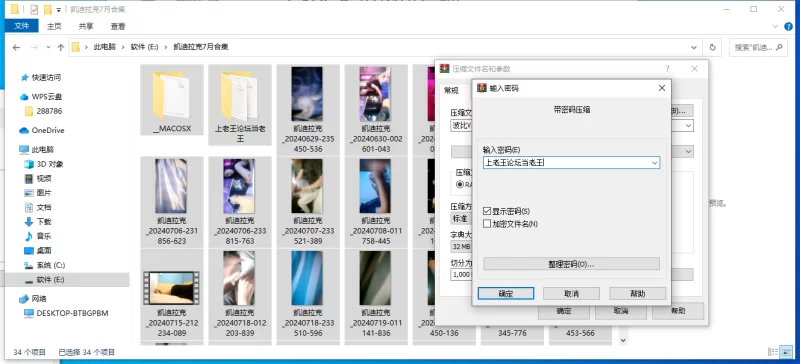
Task: Click the 音乐 music icon
Action: (x=29, y=236)
